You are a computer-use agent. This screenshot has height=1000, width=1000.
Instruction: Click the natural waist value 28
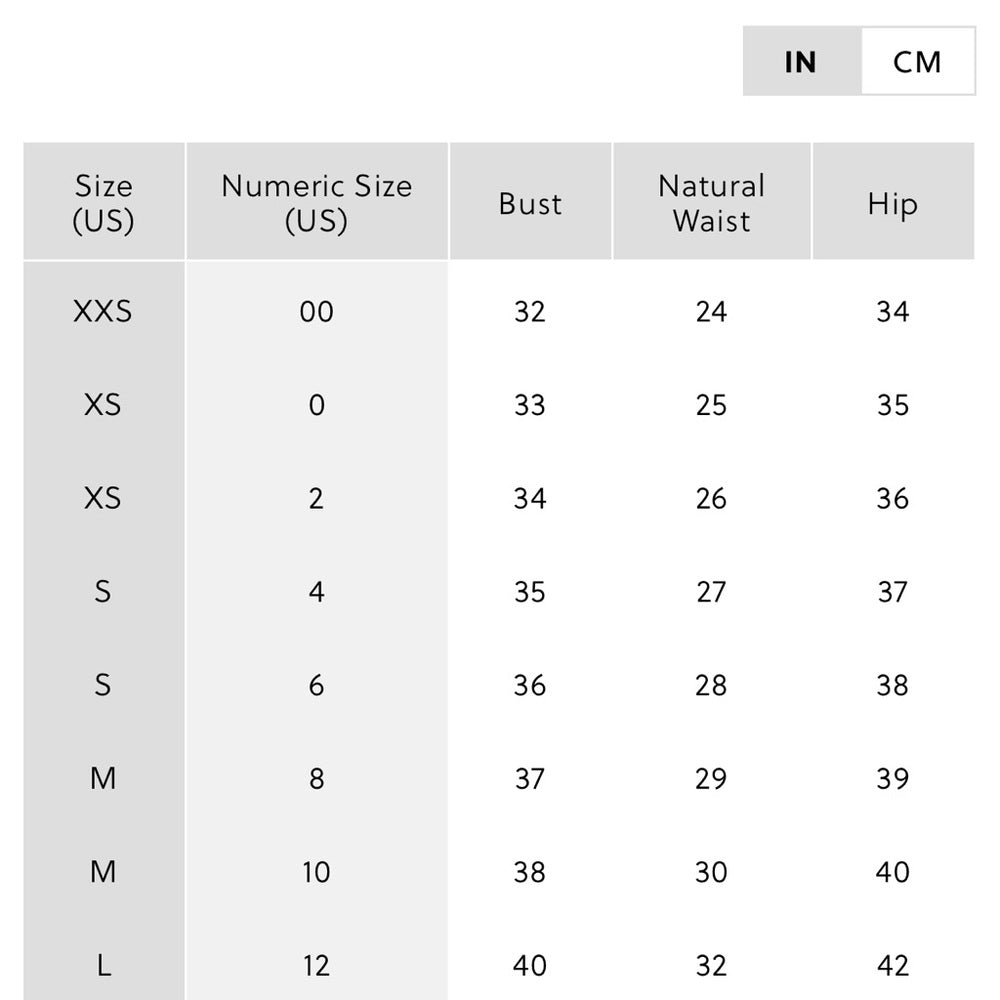[711, 685]
